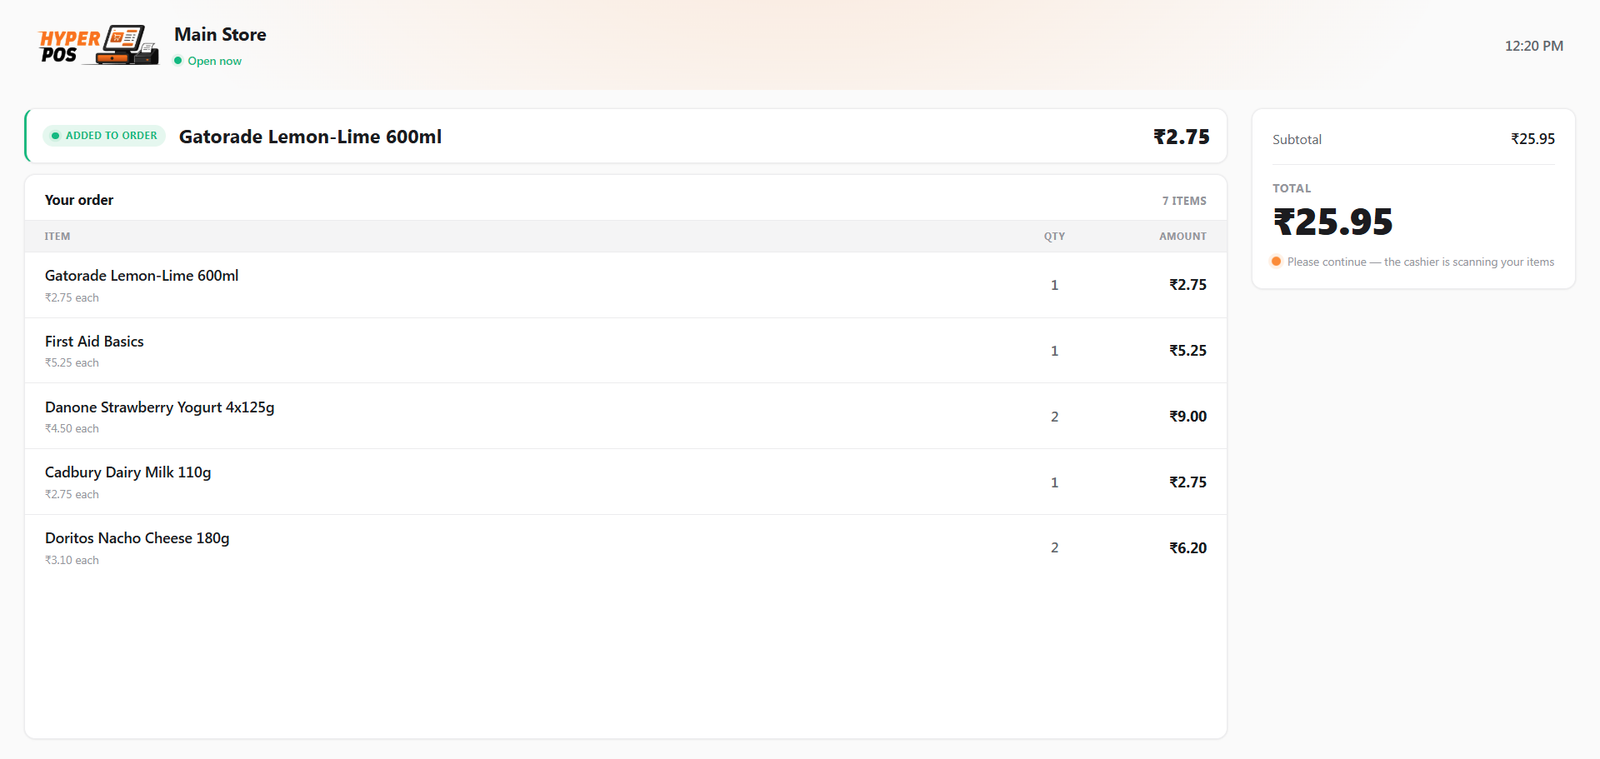
Task: Select the Doritos Nacho Cheese 180g row
Action: tap(626, 548)
